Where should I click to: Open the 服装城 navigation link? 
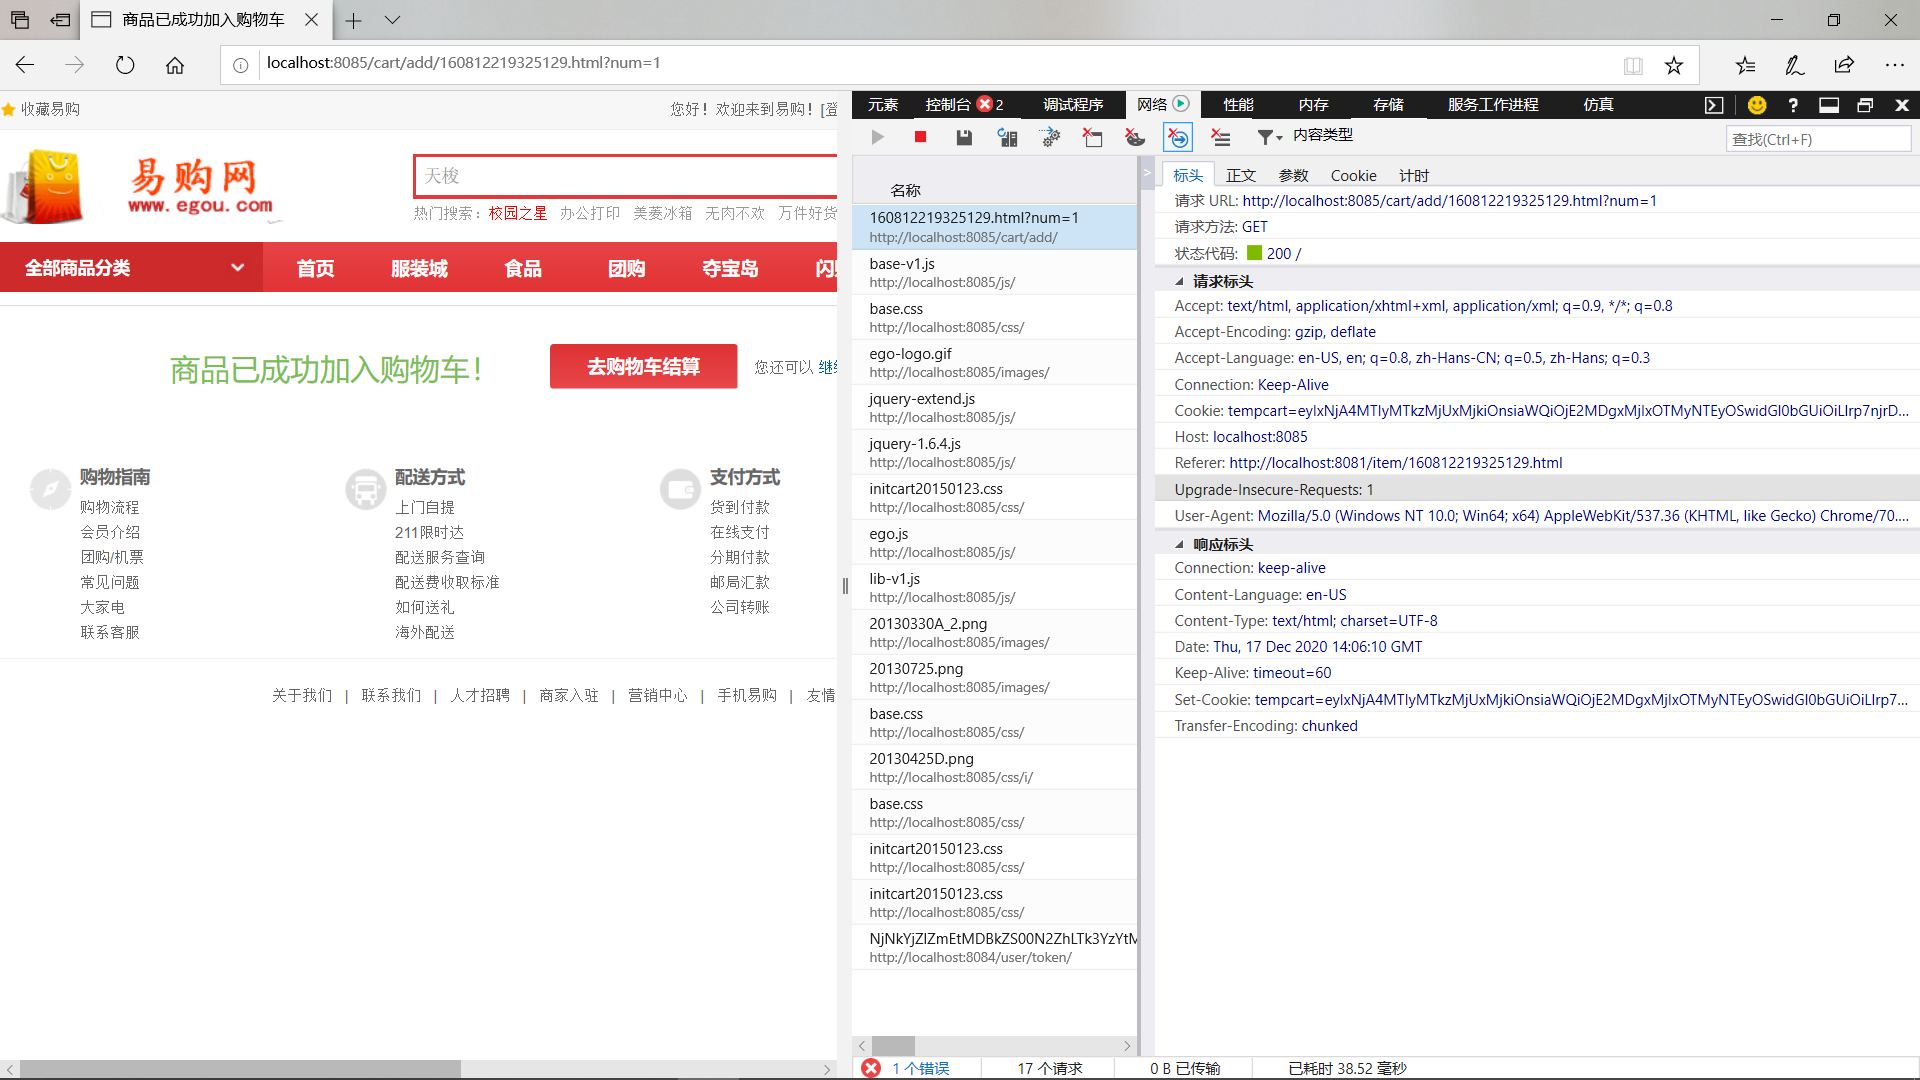pyautogui.click(x=419, y=268)
